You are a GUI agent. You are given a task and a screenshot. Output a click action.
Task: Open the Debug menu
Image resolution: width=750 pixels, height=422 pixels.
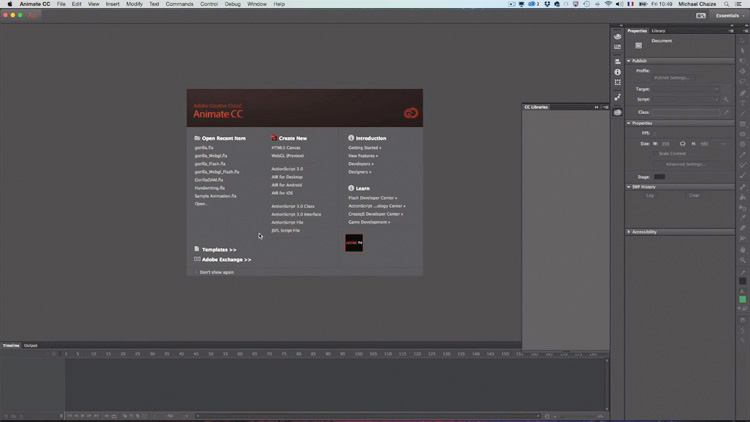point(232,4)
